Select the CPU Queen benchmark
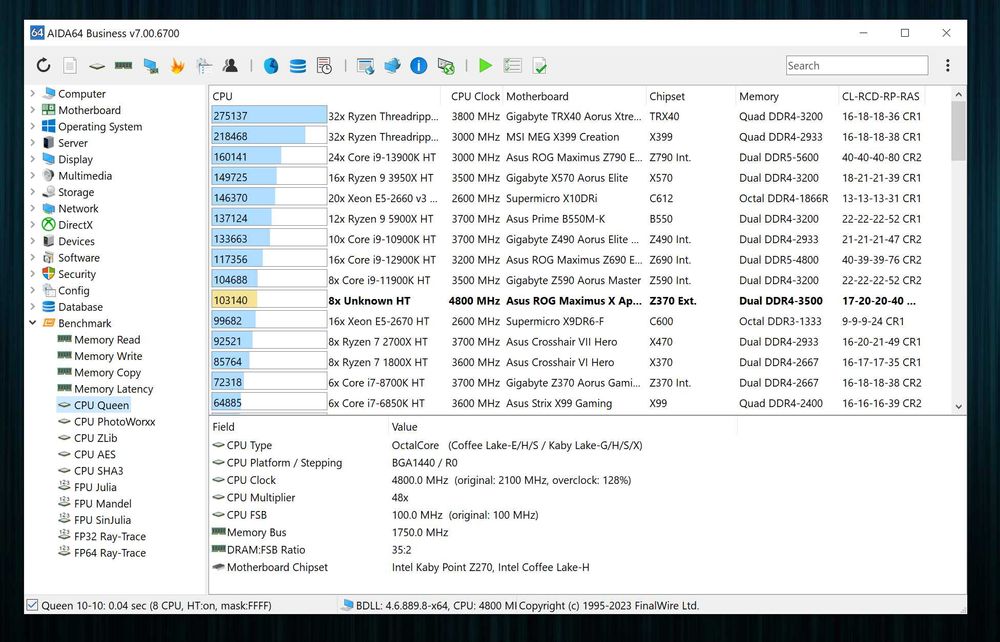The image size is (1000, 642). pos(101,405)
